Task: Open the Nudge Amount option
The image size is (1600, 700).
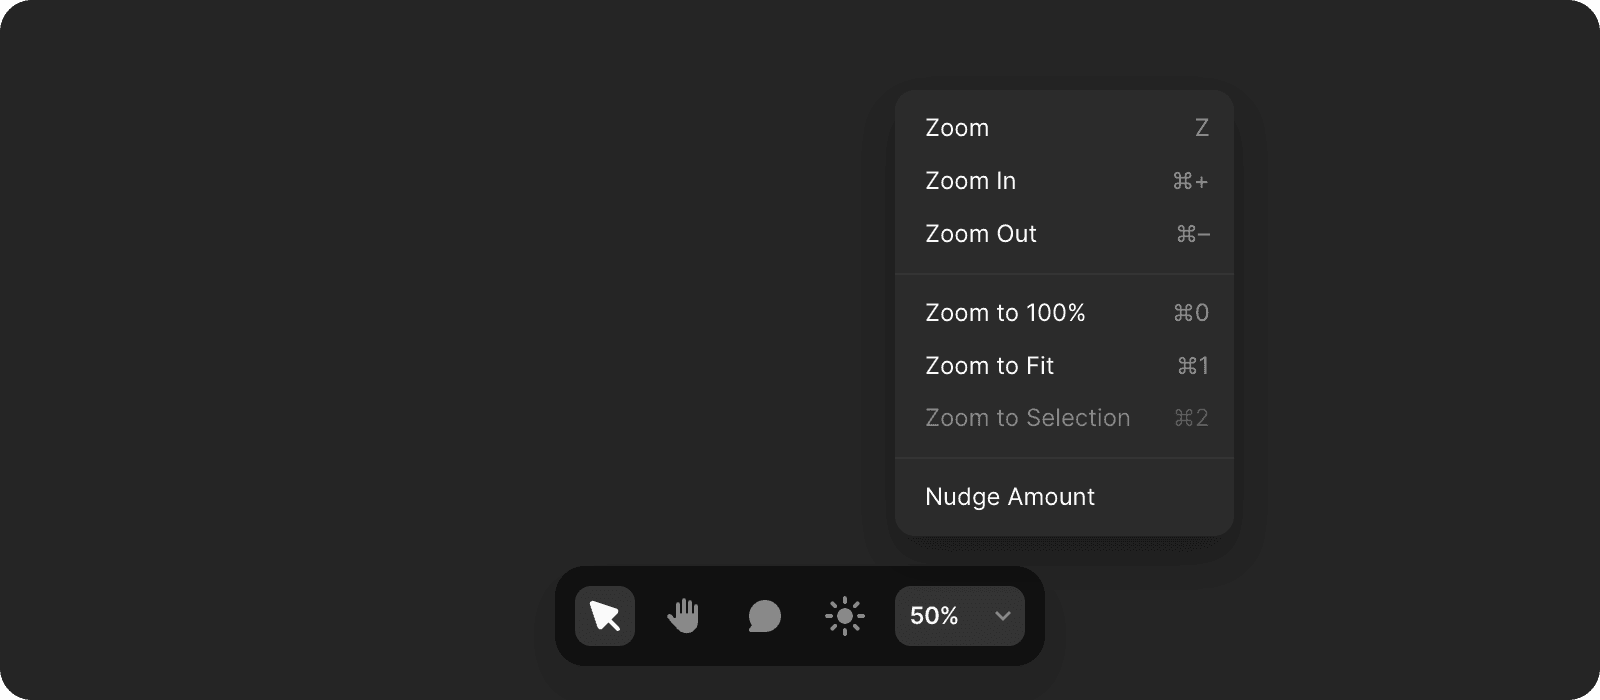Action: click(1010, 497)
